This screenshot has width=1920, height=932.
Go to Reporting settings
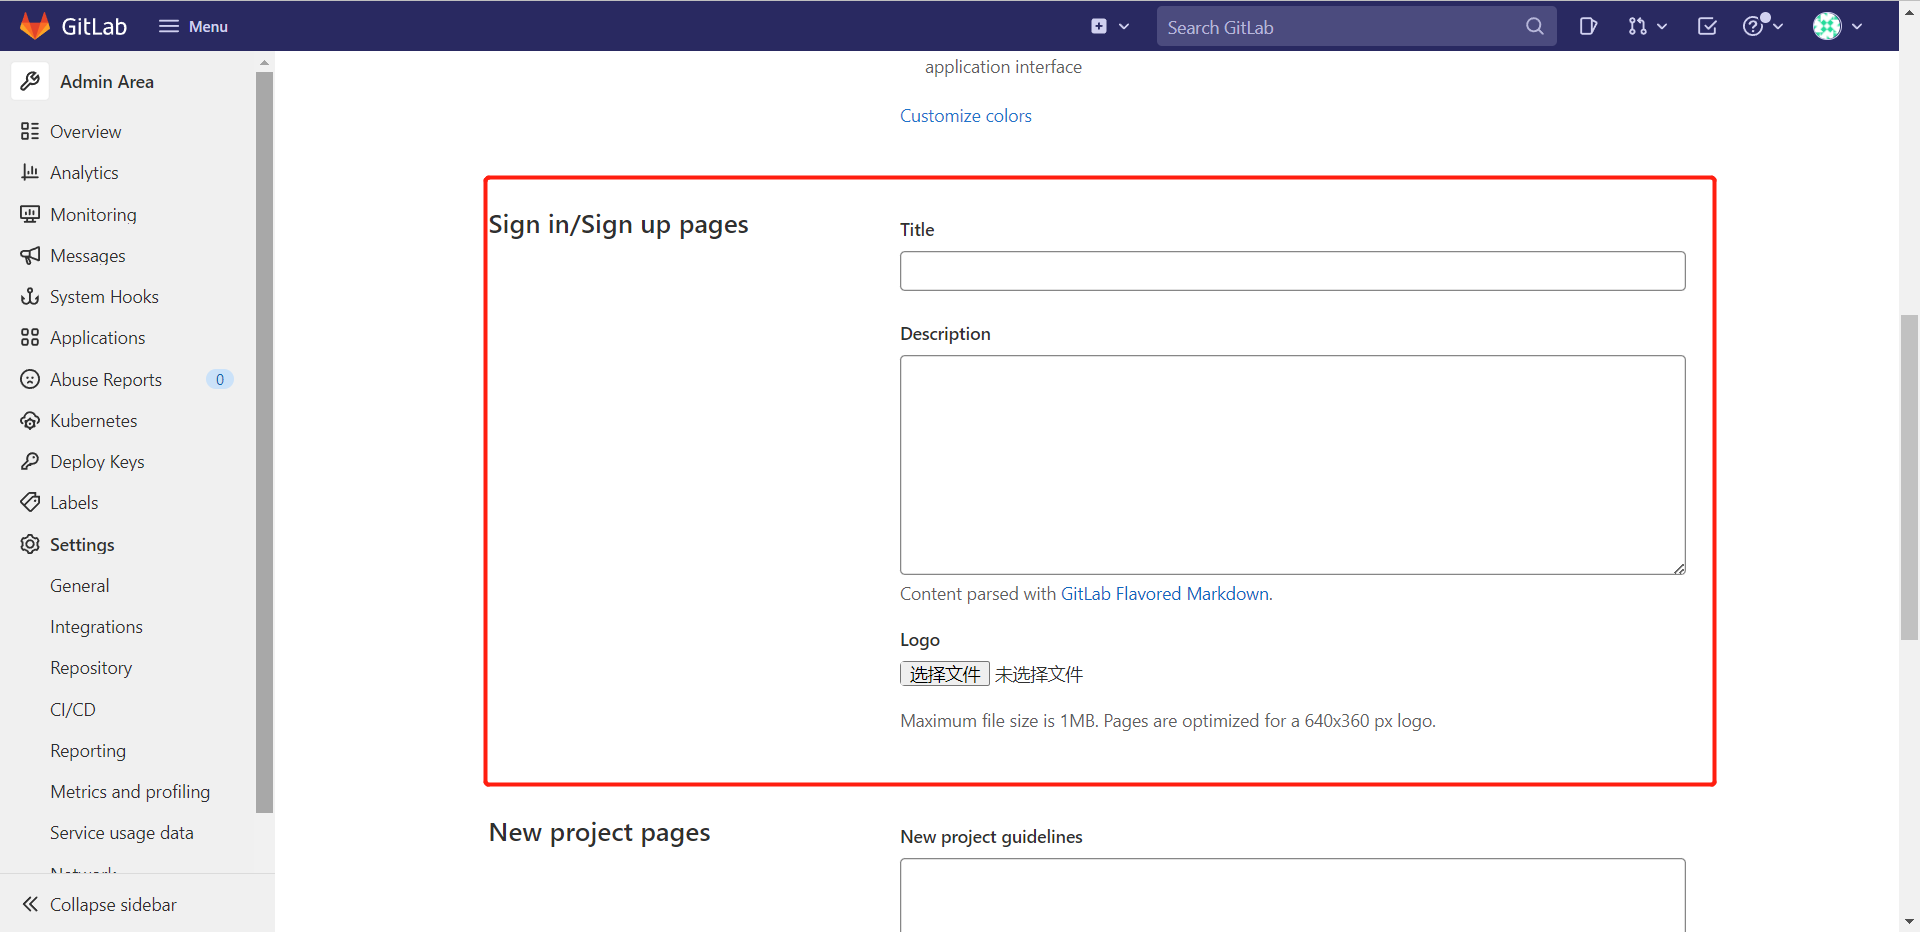[x=88, y=751]
